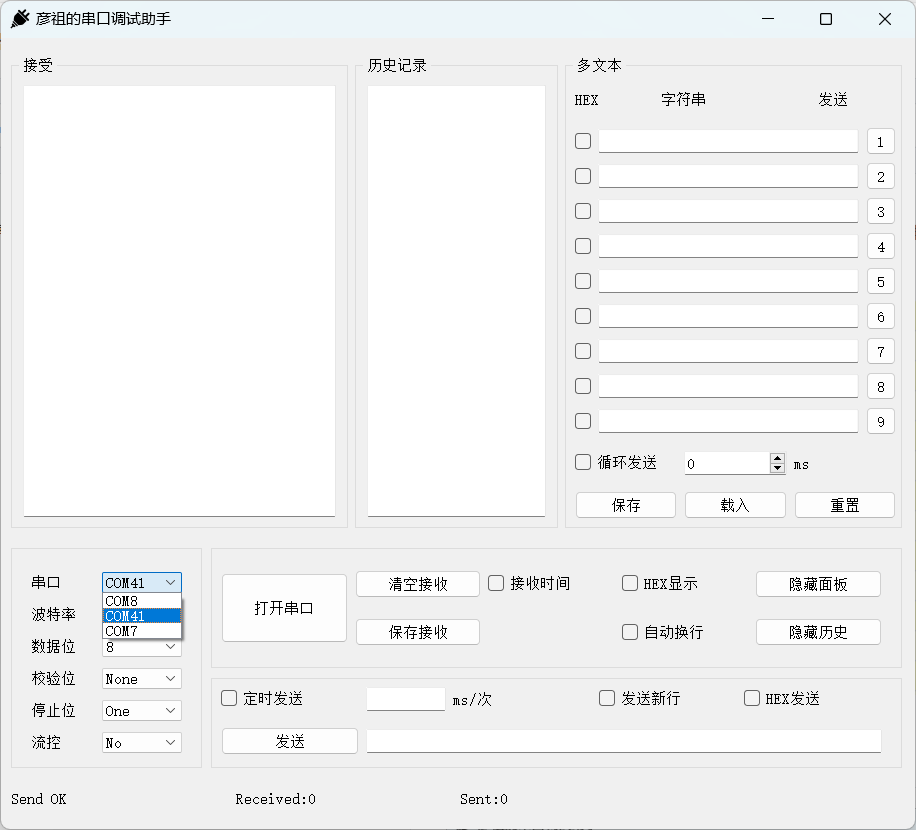The image size is (916, 830).
Task: Click the 保存 save button
Action: [x=626, y=505]
